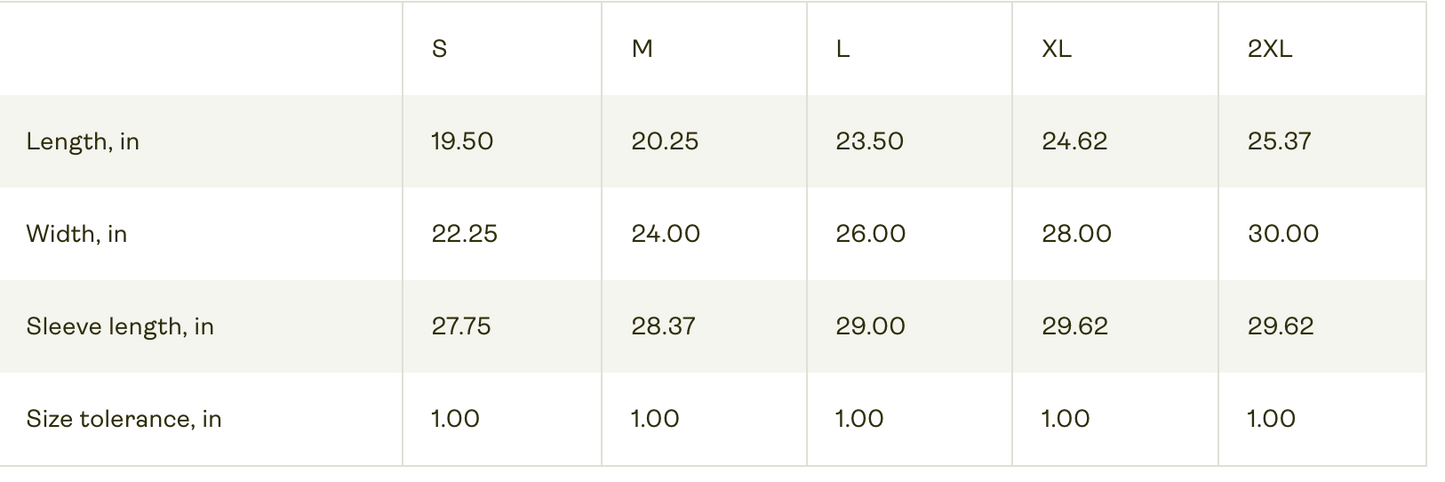Click the 22.25 width value for S

(x=464, y=234)
